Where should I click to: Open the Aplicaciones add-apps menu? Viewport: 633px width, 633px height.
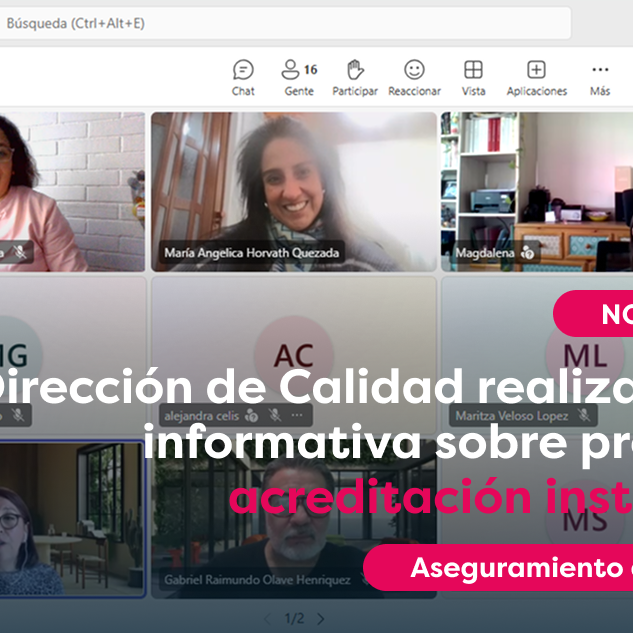(x=536, y=78)
